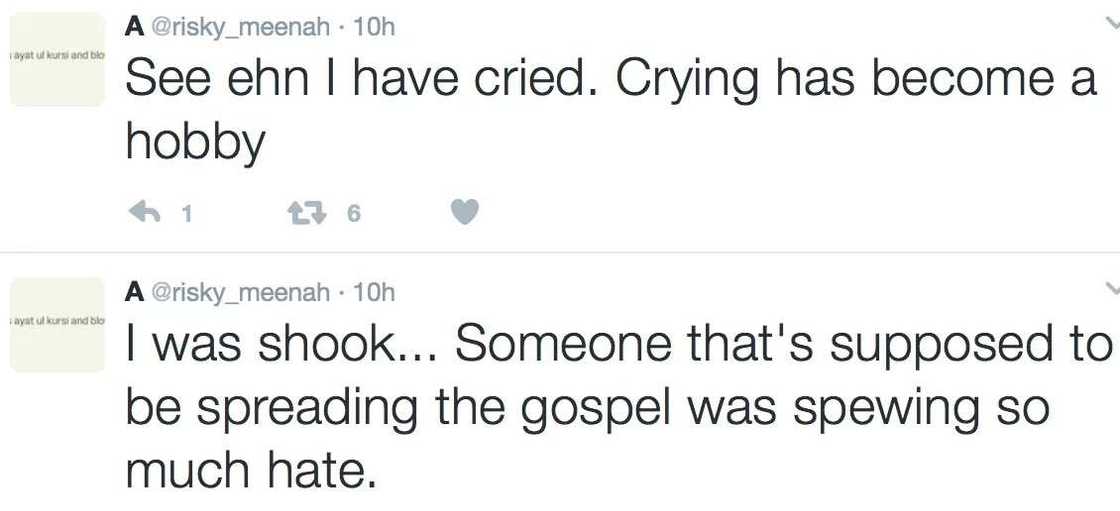Expand the chevron menu on "I was shook" tweet
Screen dimensions: 1120x511
coord(1113,288)
